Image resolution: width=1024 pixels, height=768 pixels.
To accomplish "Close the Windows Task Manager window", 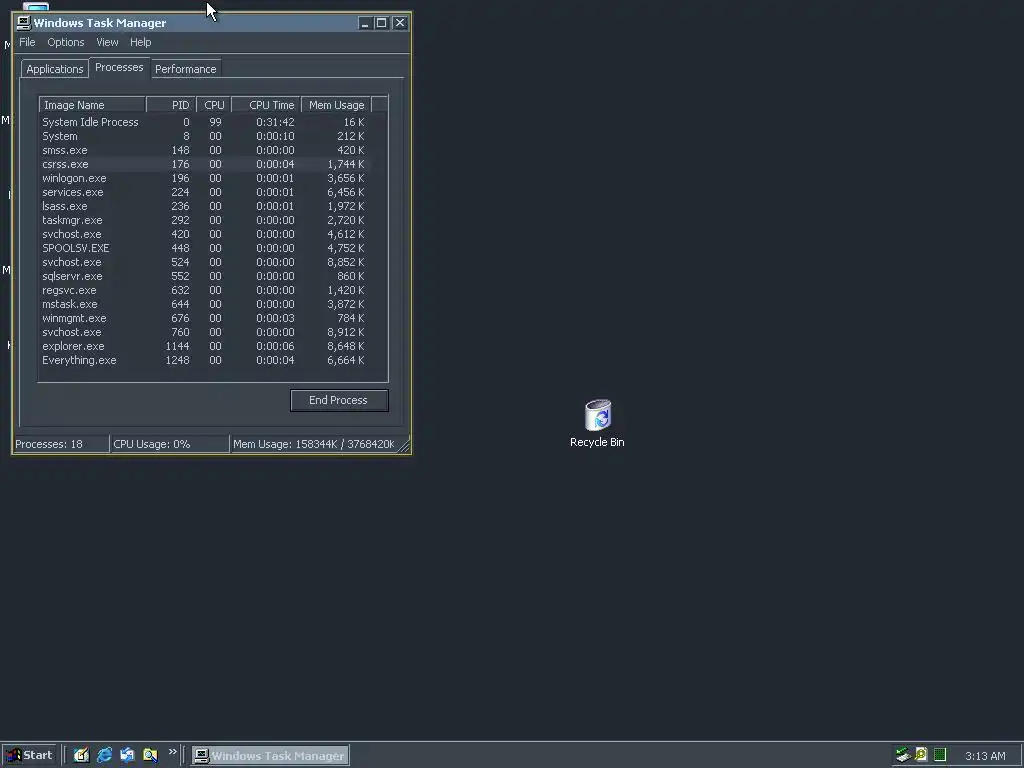I will tap(400, 23).
